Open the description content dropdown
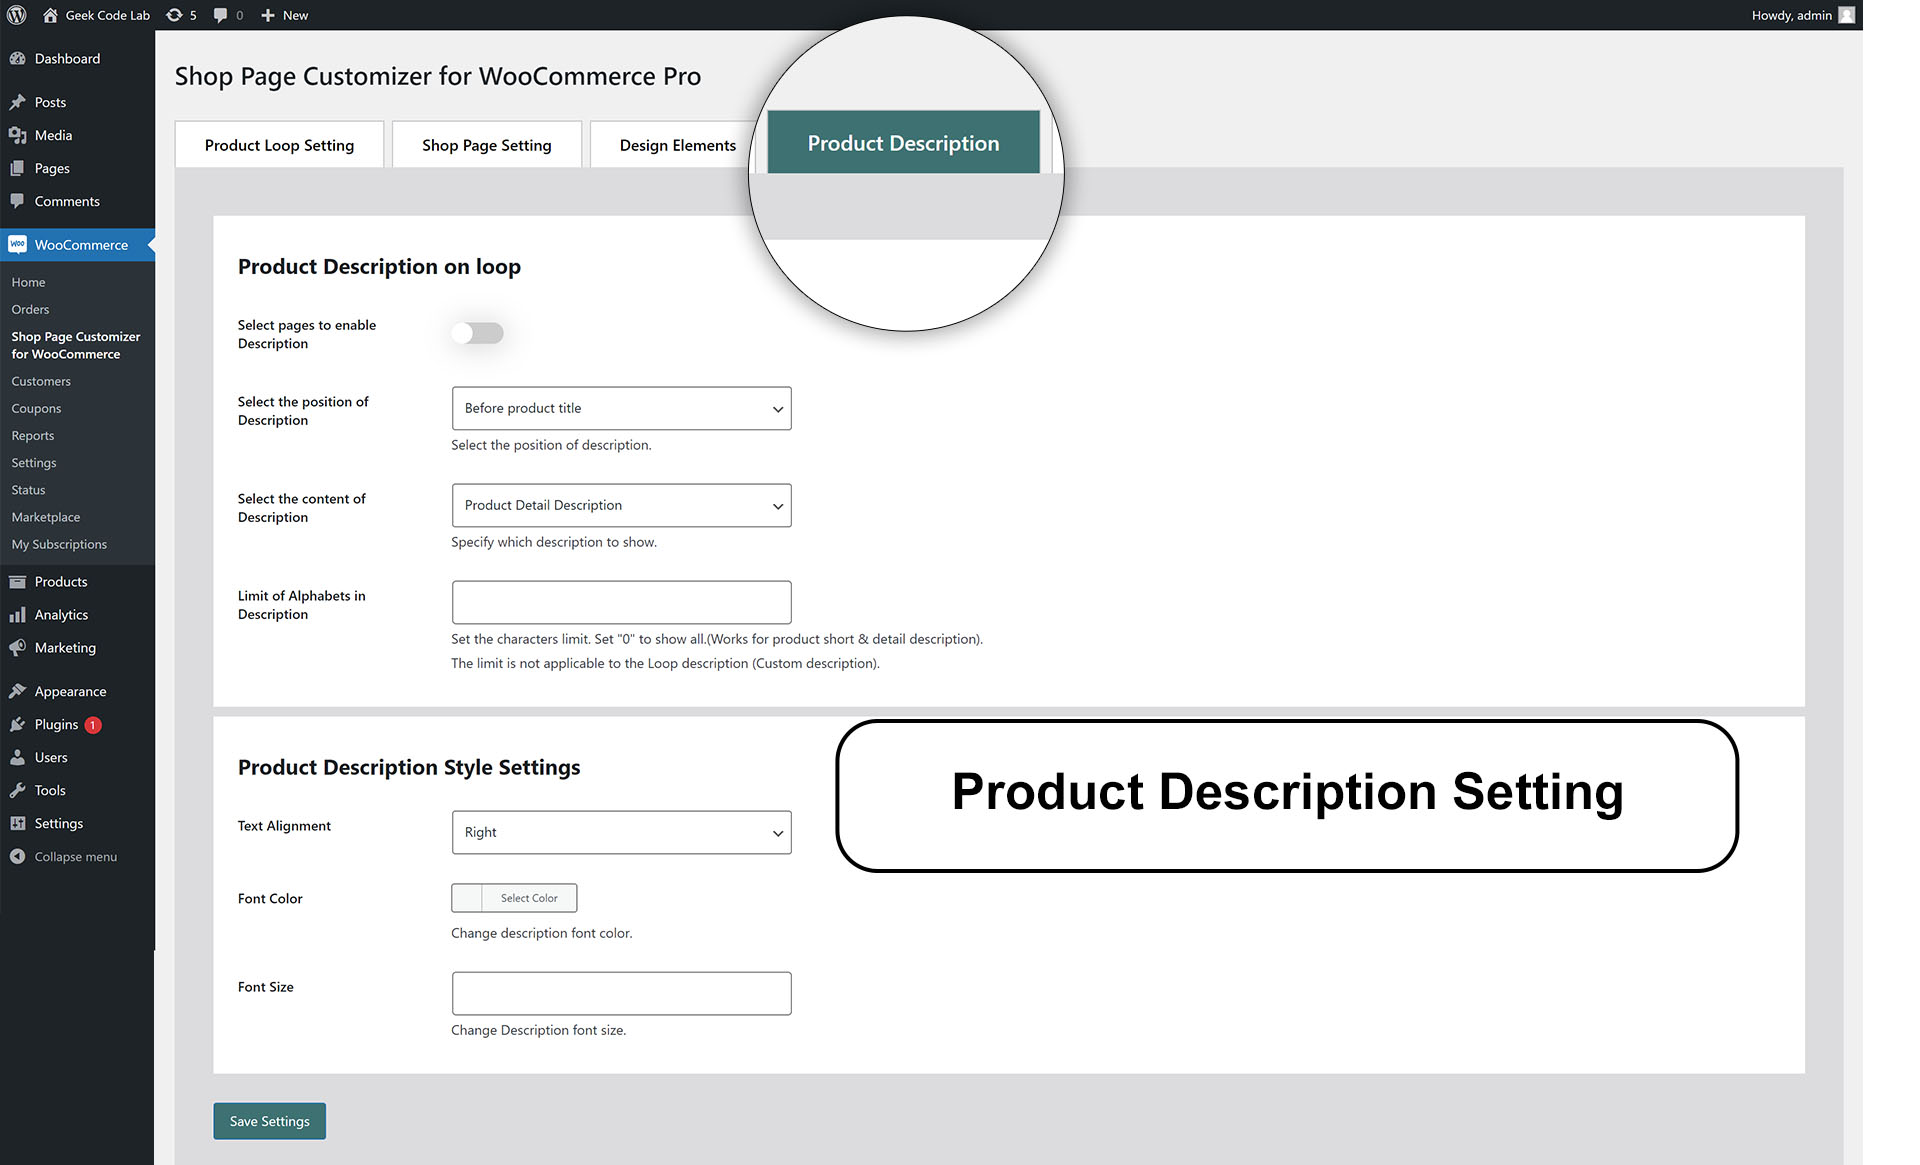1920x1165 pixels. pyautogui.click(x=621, y=505)
